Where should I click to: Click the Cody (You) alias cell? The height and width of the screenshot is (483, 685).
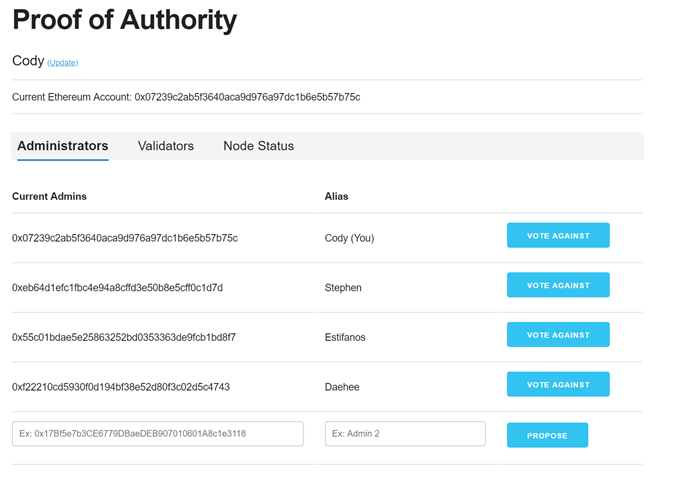[x=349, y=238]
